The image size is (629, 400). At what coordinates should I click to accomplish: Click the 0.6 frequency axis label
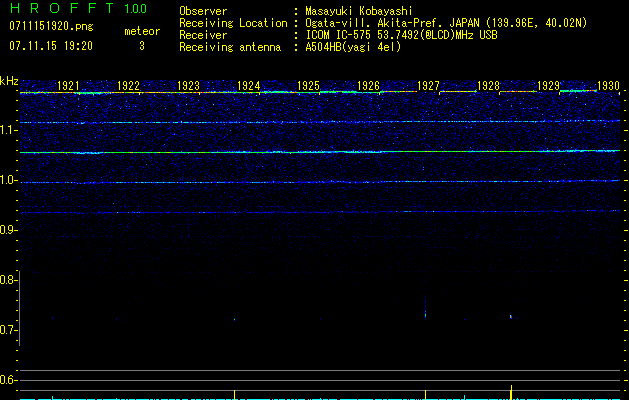[x=8, y=380]
